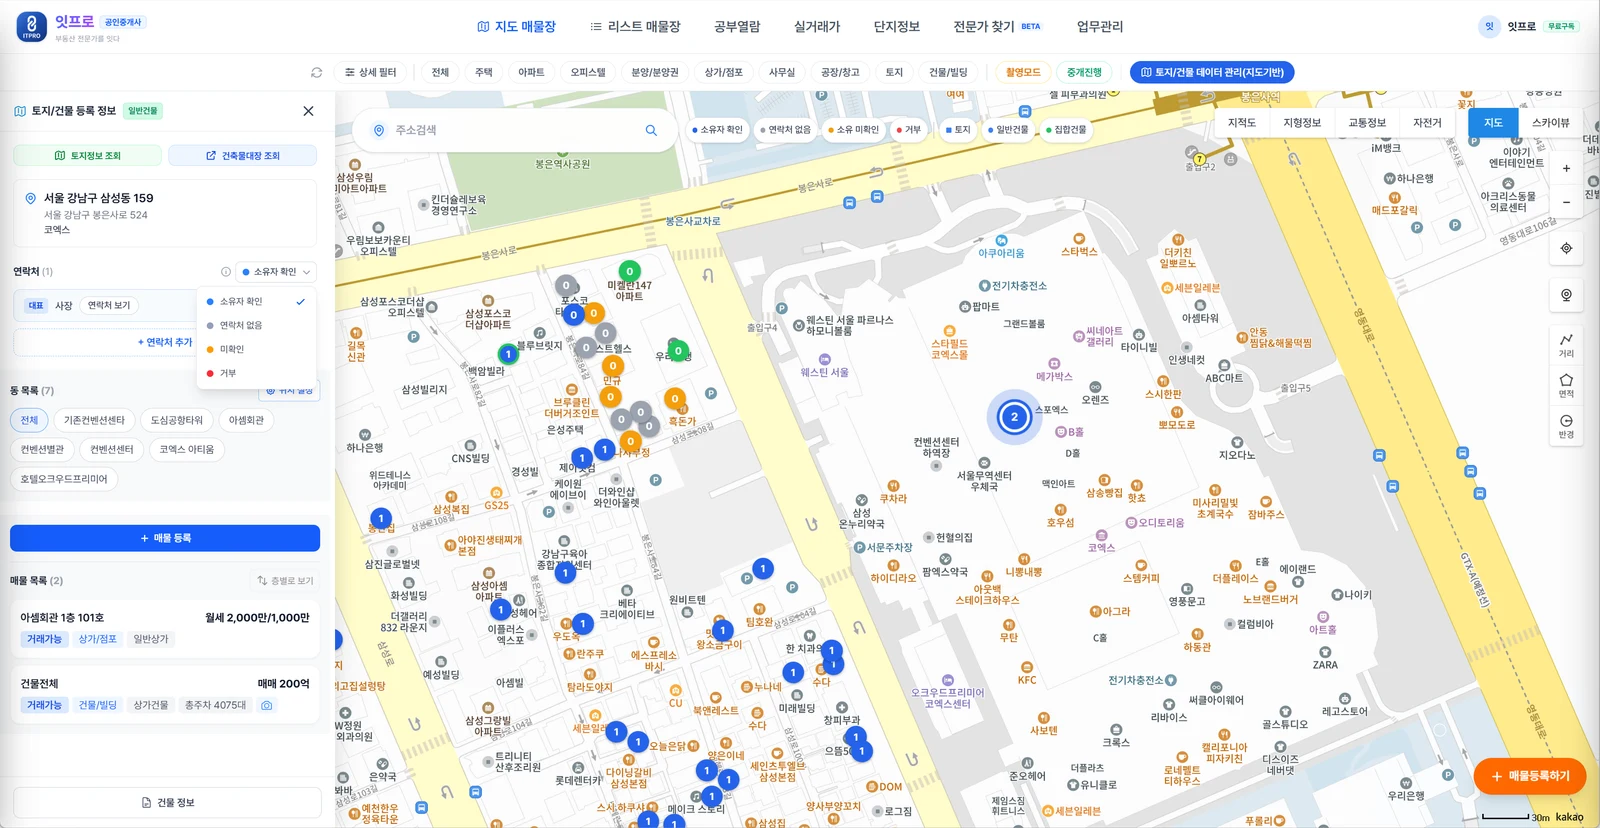
Task: Click the search magnifier icon in 주소검색
Action: tap(651, 130)
